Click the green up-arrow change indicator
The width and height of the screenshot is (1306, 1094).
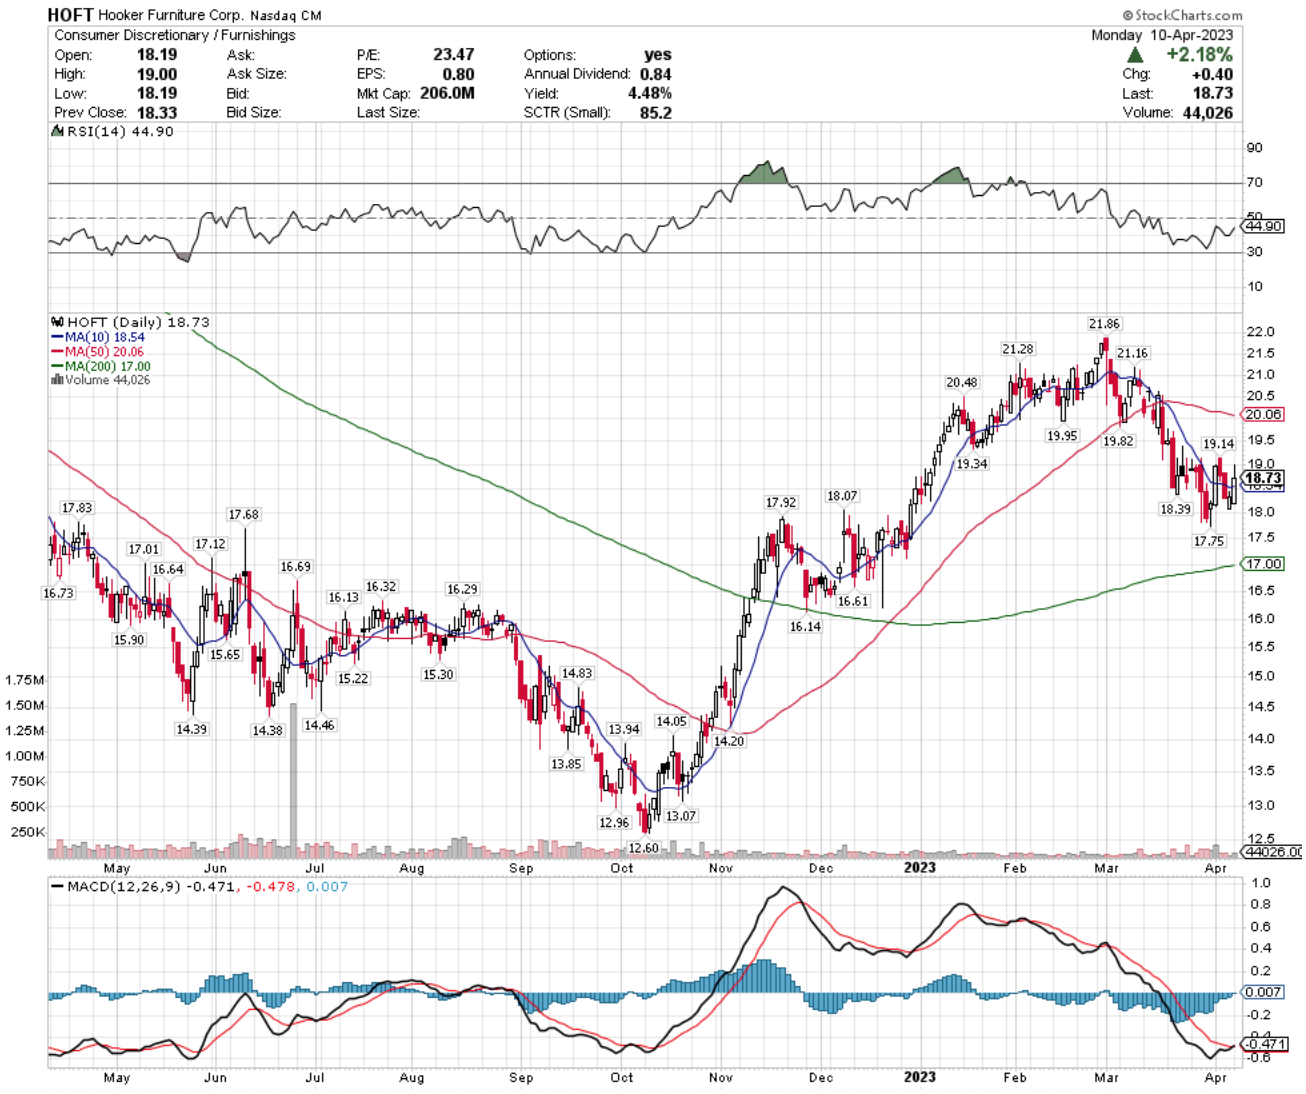pyautogui.click(x=1135, y=54)
